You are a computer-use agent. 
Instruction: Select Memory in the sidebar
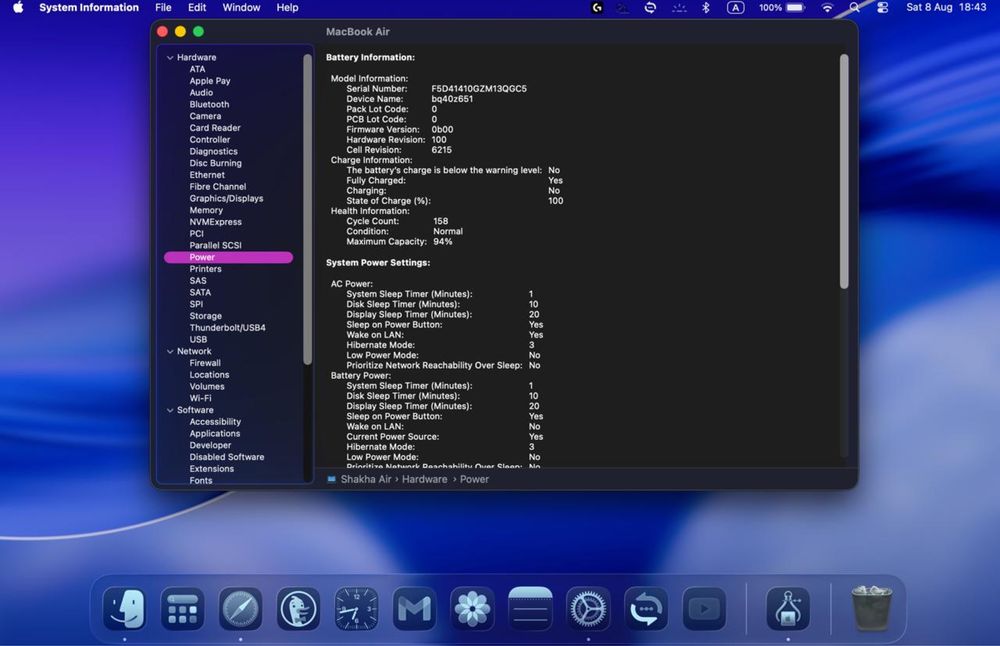[206, 210]
